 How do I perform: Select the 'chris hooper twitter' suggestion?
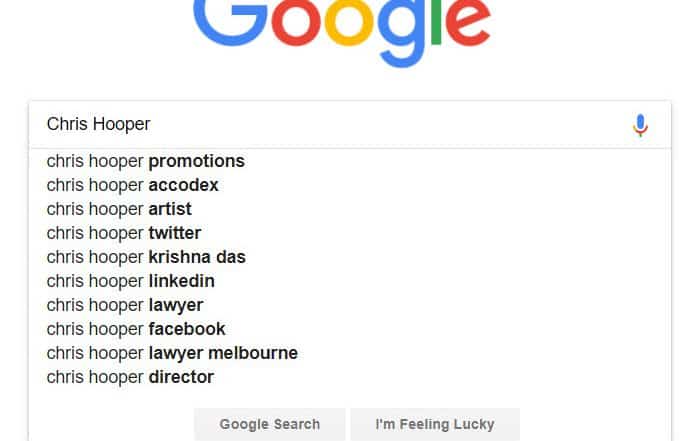(x=124, y=233)
